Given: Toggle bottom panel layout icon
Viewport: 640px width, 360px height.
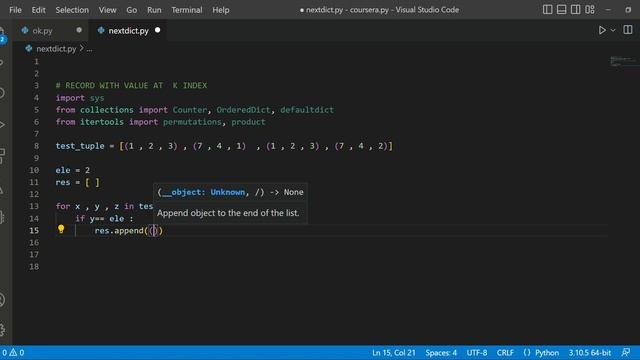Looking at the screenshot, I should click(562, 9).
